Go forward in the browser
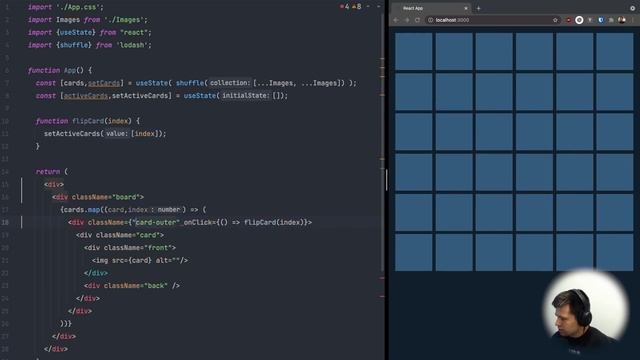This screenshot has height=360, width=640. click(x=407, y=20)
